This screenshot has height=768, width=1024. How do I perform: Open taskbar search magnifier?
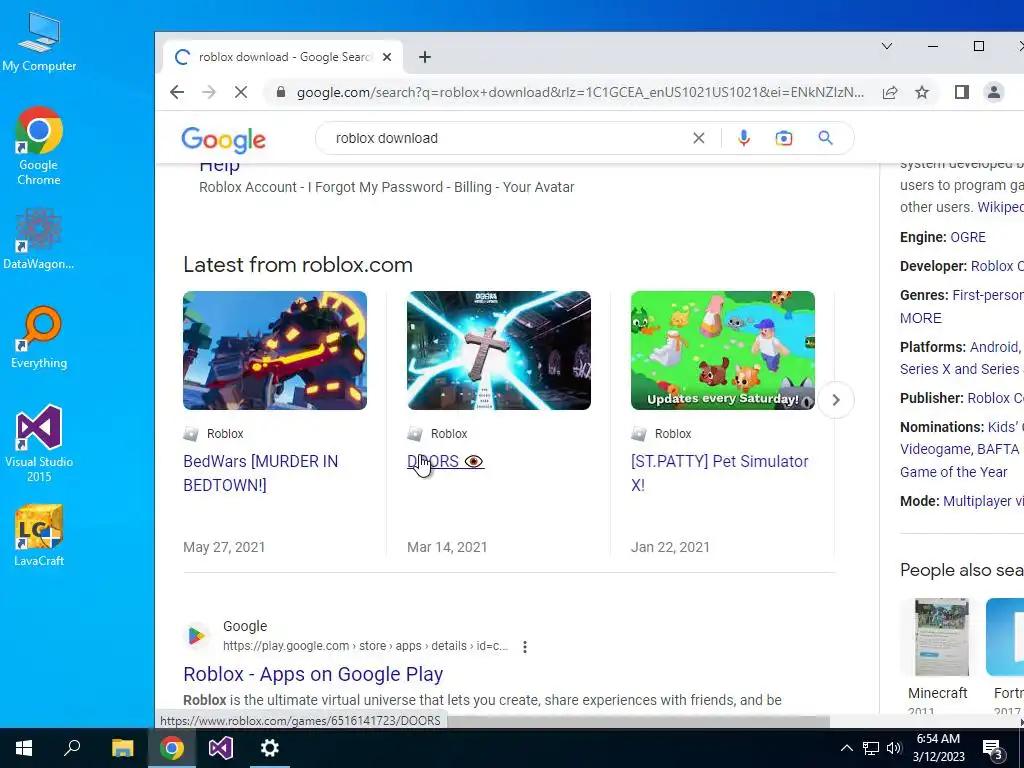click(x=72, y=748)
